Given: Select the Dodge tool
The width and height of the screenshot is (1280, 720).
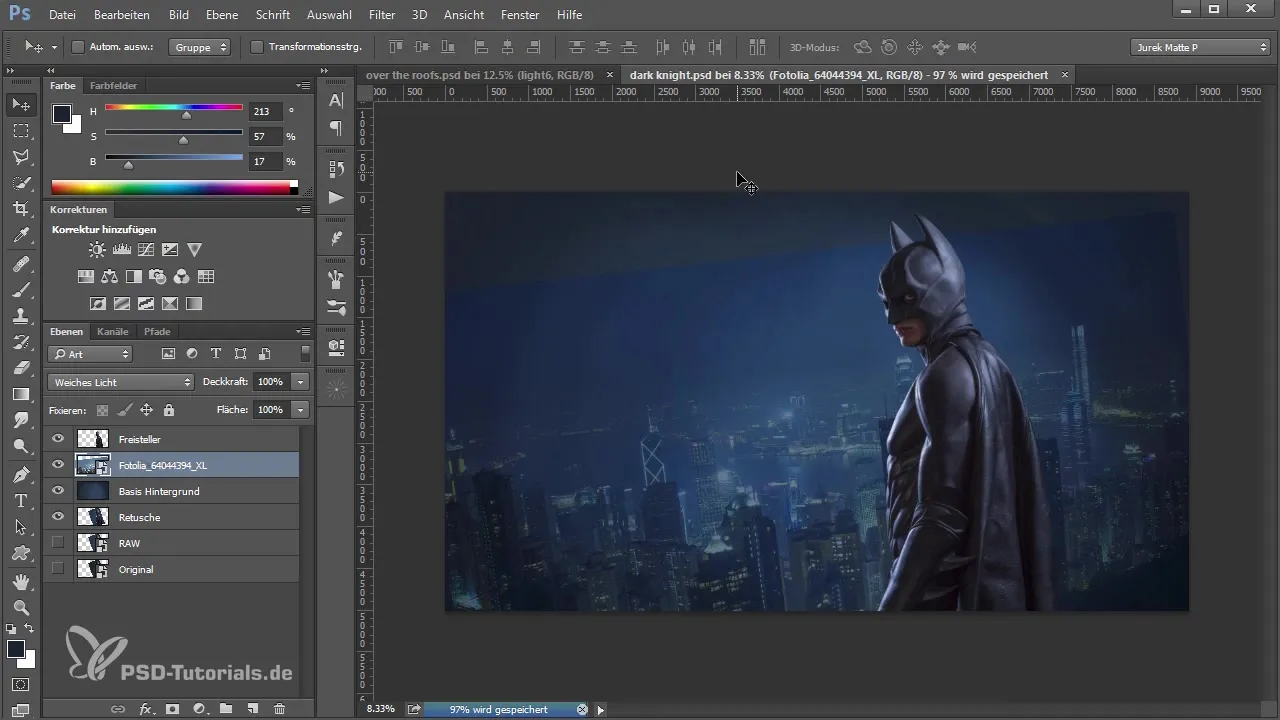Looking at the screenshot, I should [21, 446].
